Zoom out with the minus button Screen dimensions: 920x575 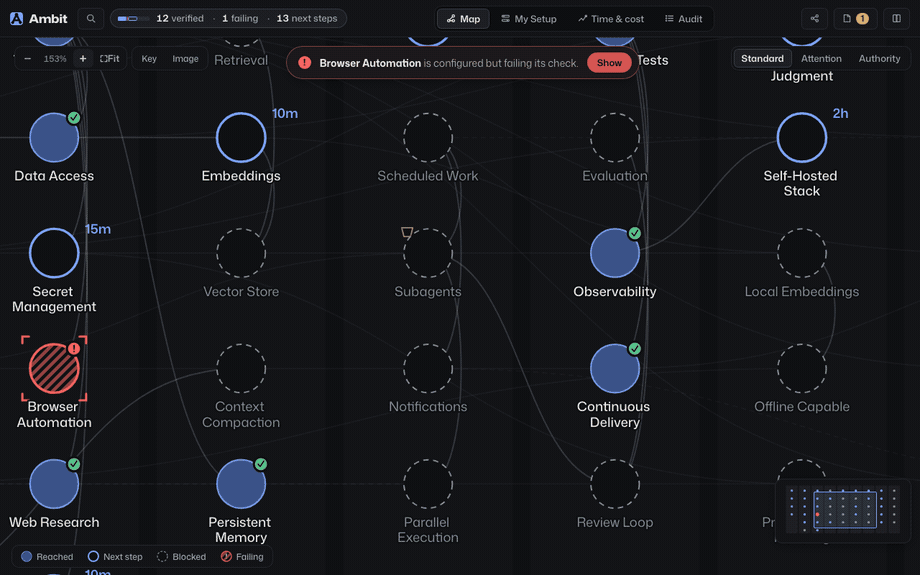click(28, 59)
